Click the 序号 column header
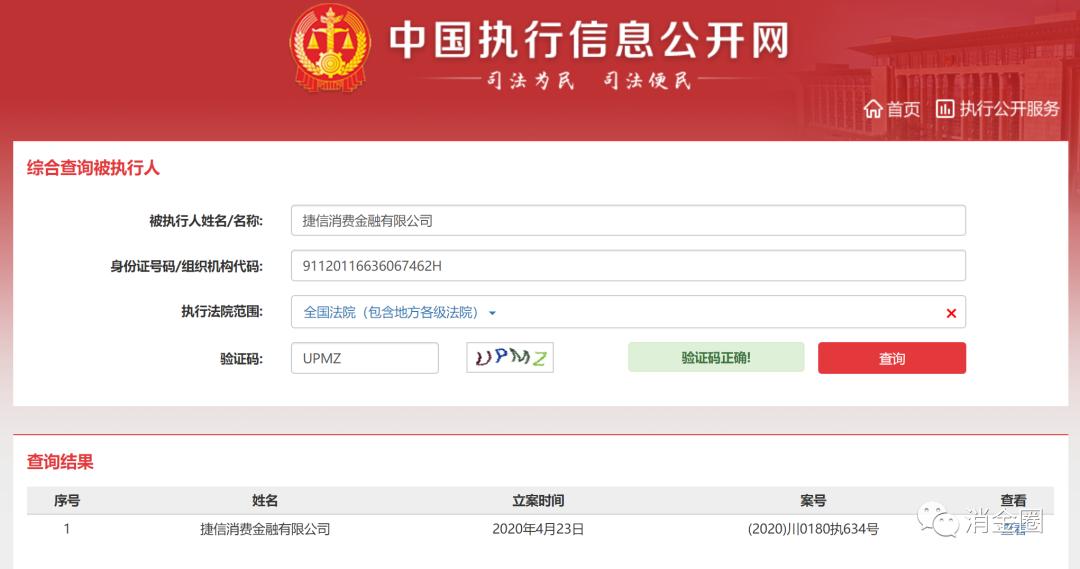Screen dimensions: 1080x569 tap(67, 501)
